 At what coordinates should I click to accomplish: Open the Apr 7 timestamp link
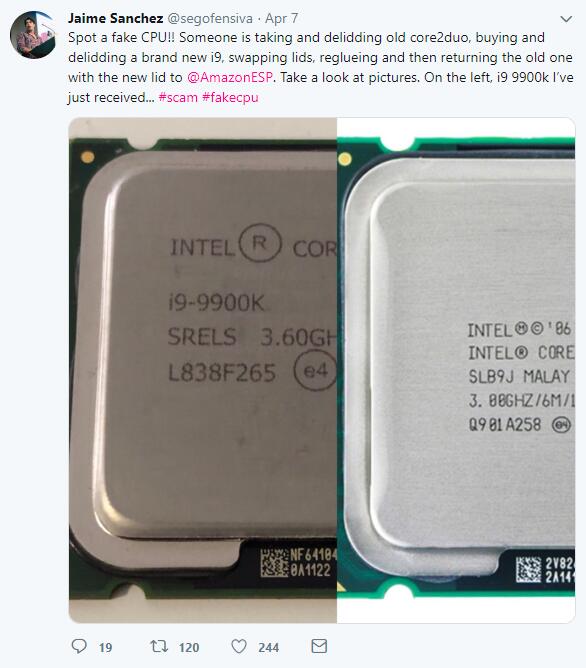(282, 18)
